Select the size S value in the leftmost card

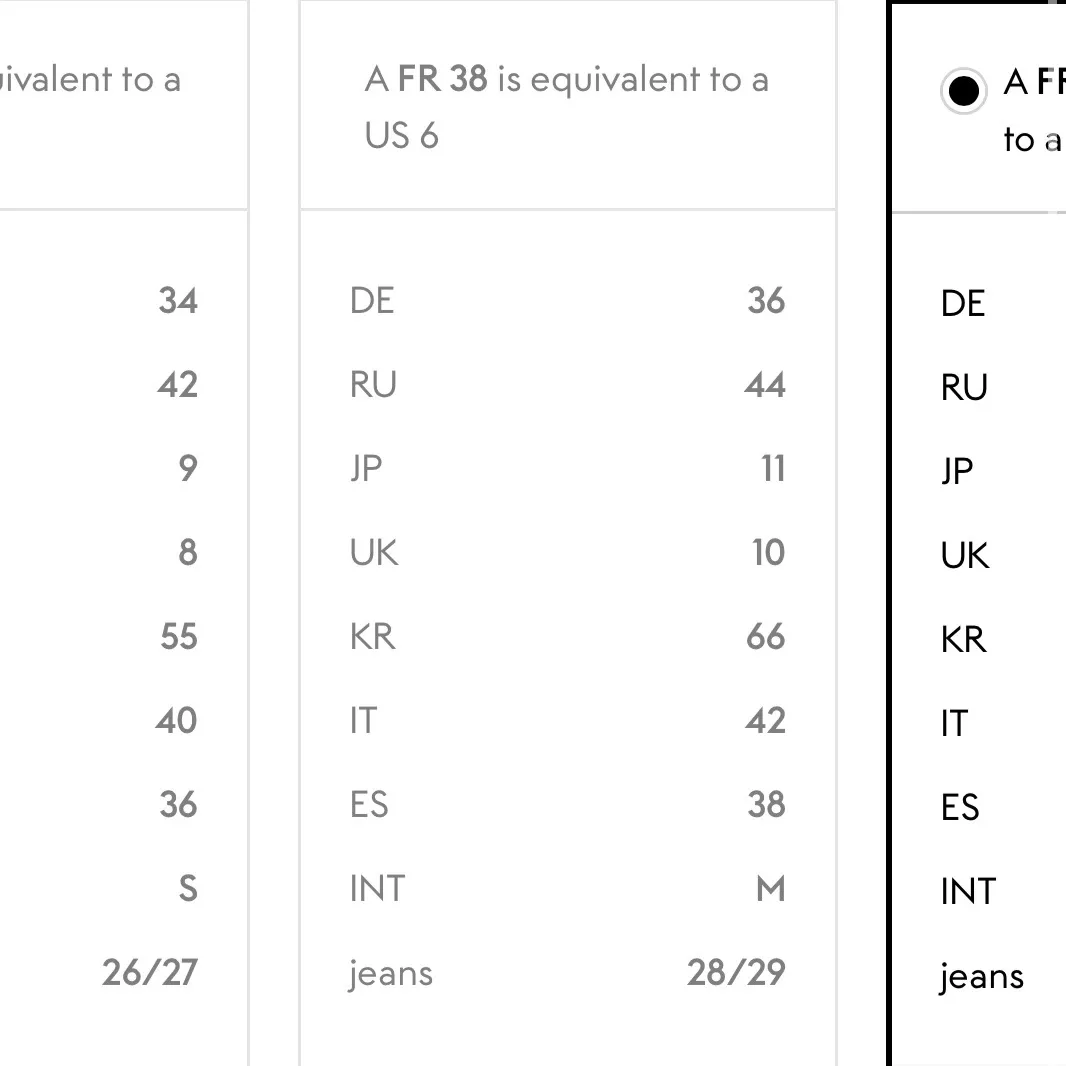tap(188, 889)
